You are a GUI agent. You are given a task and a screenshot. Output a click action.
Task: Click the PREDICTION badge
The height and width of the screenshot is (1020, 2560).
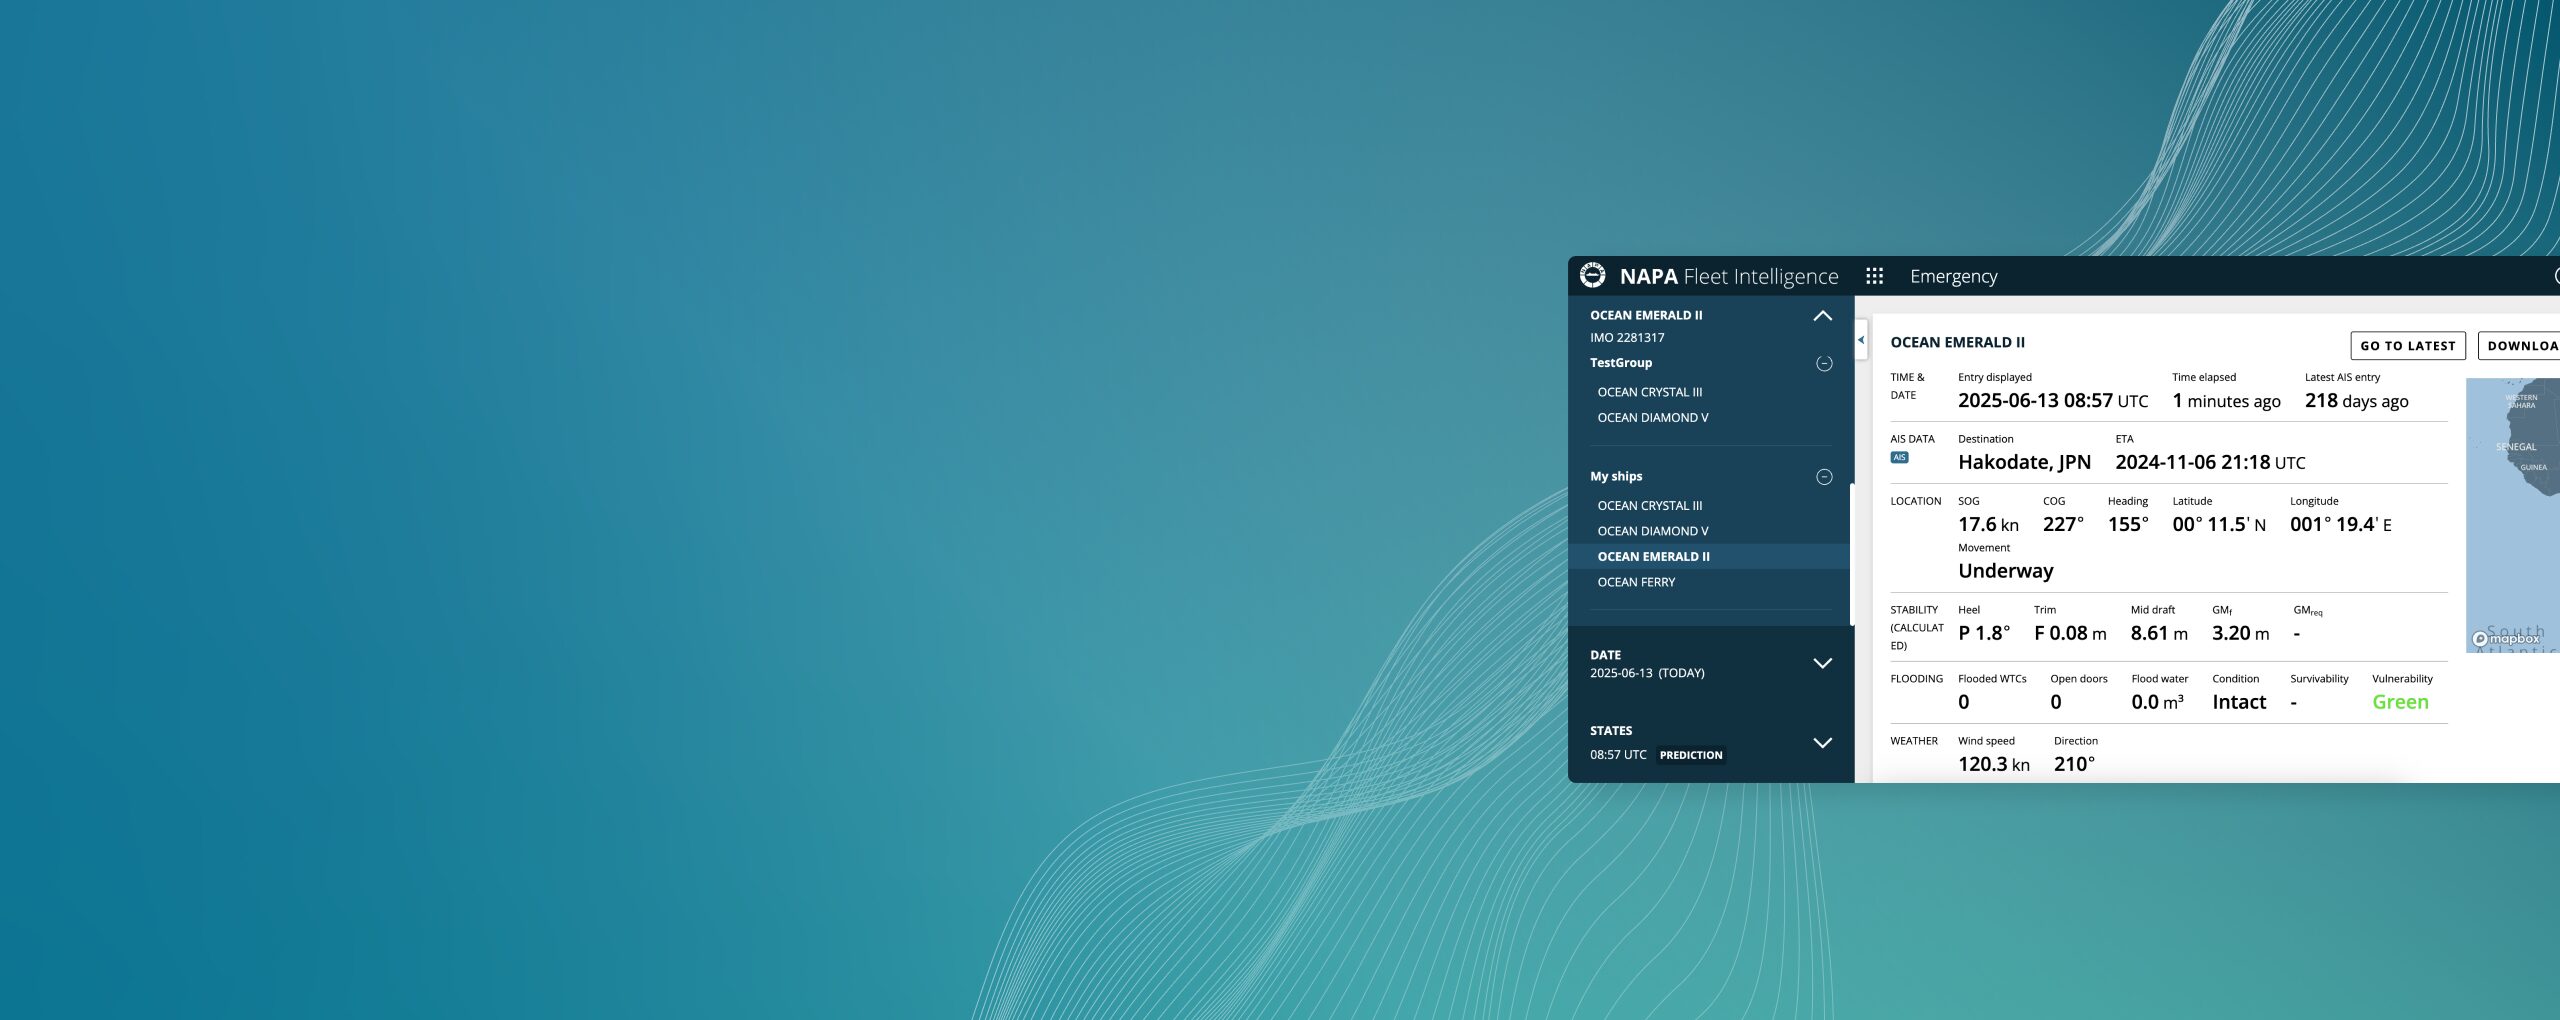click(x=1691, y=755)
